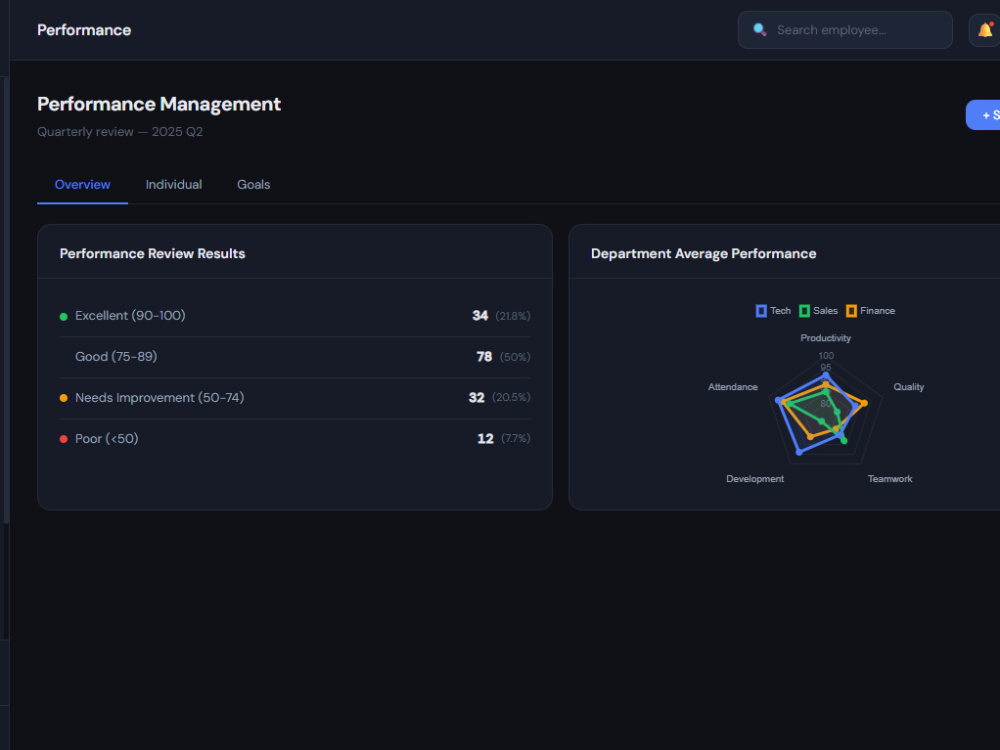Select the Poor (<50) row
This screenshot has height=750, width=1000.
coord(295,439)
